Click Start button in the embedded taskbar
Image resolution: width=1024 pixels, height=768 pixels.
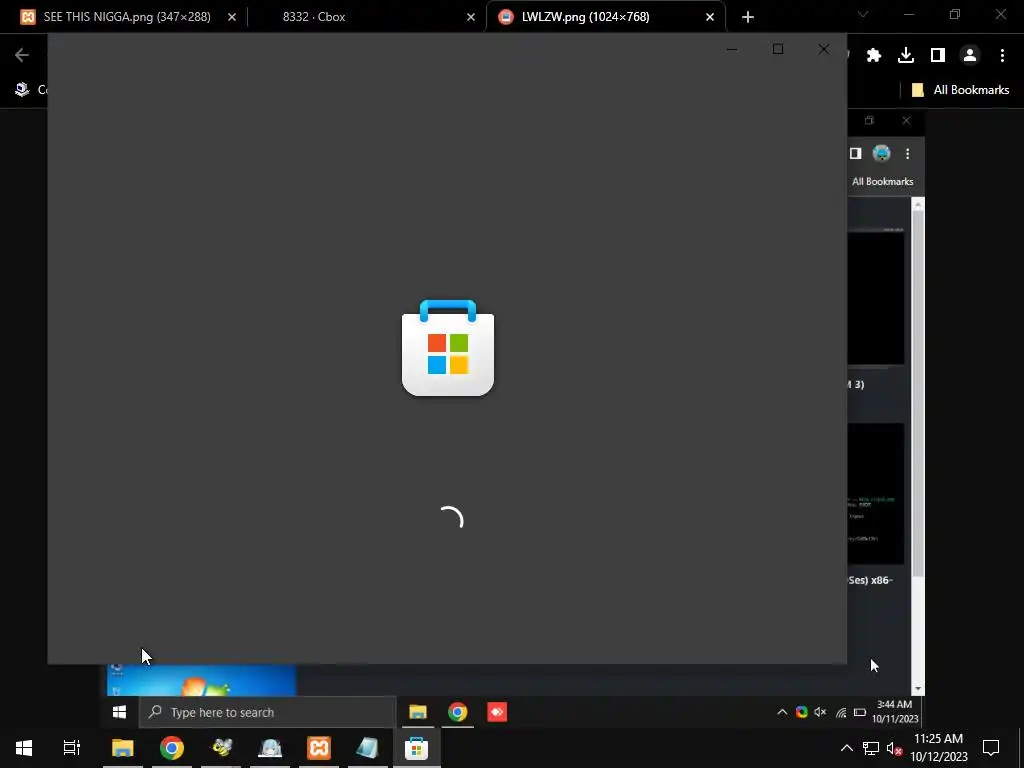pos(119,712)
